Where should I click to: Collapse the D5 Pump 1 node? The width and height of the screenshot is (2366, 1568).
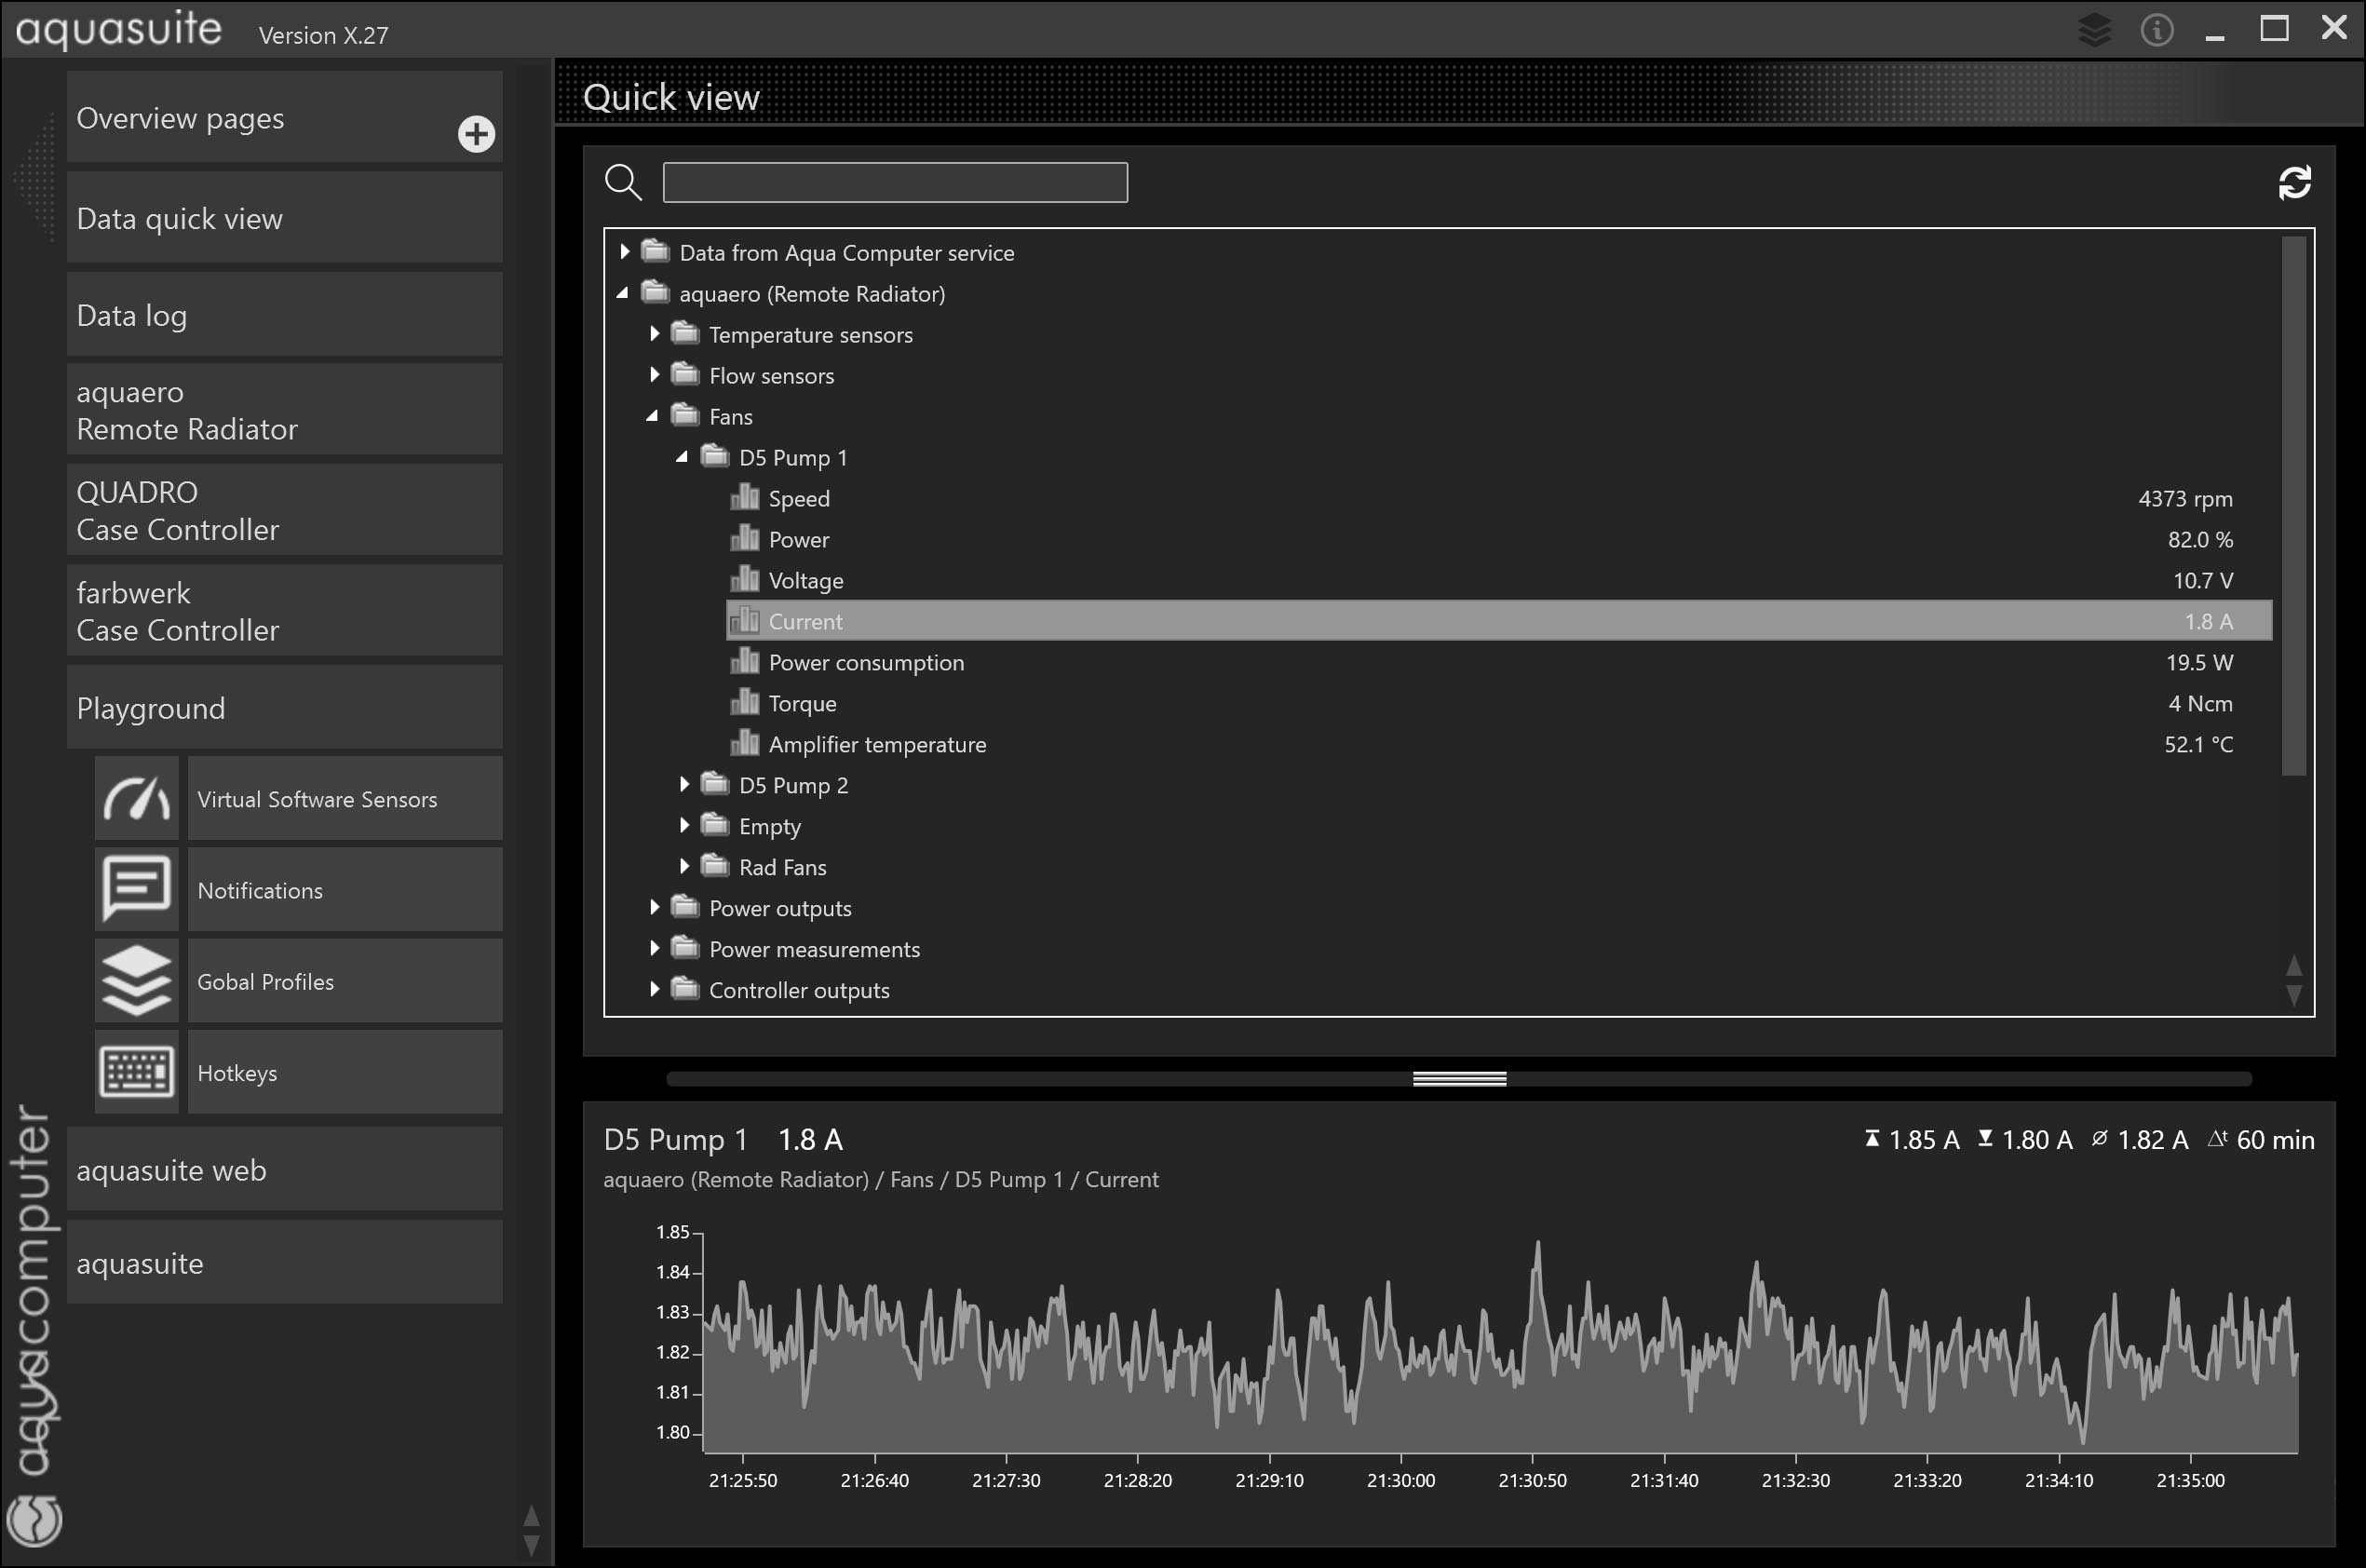[x=682, y=457]
